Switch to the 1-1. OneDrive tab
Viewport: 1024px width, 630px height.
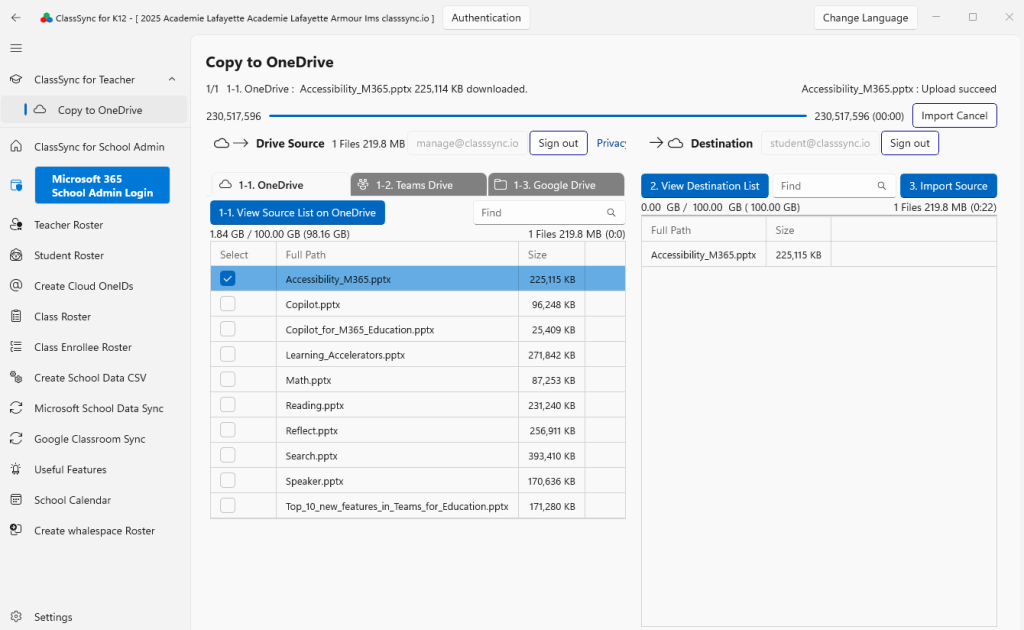pos(280,185)
